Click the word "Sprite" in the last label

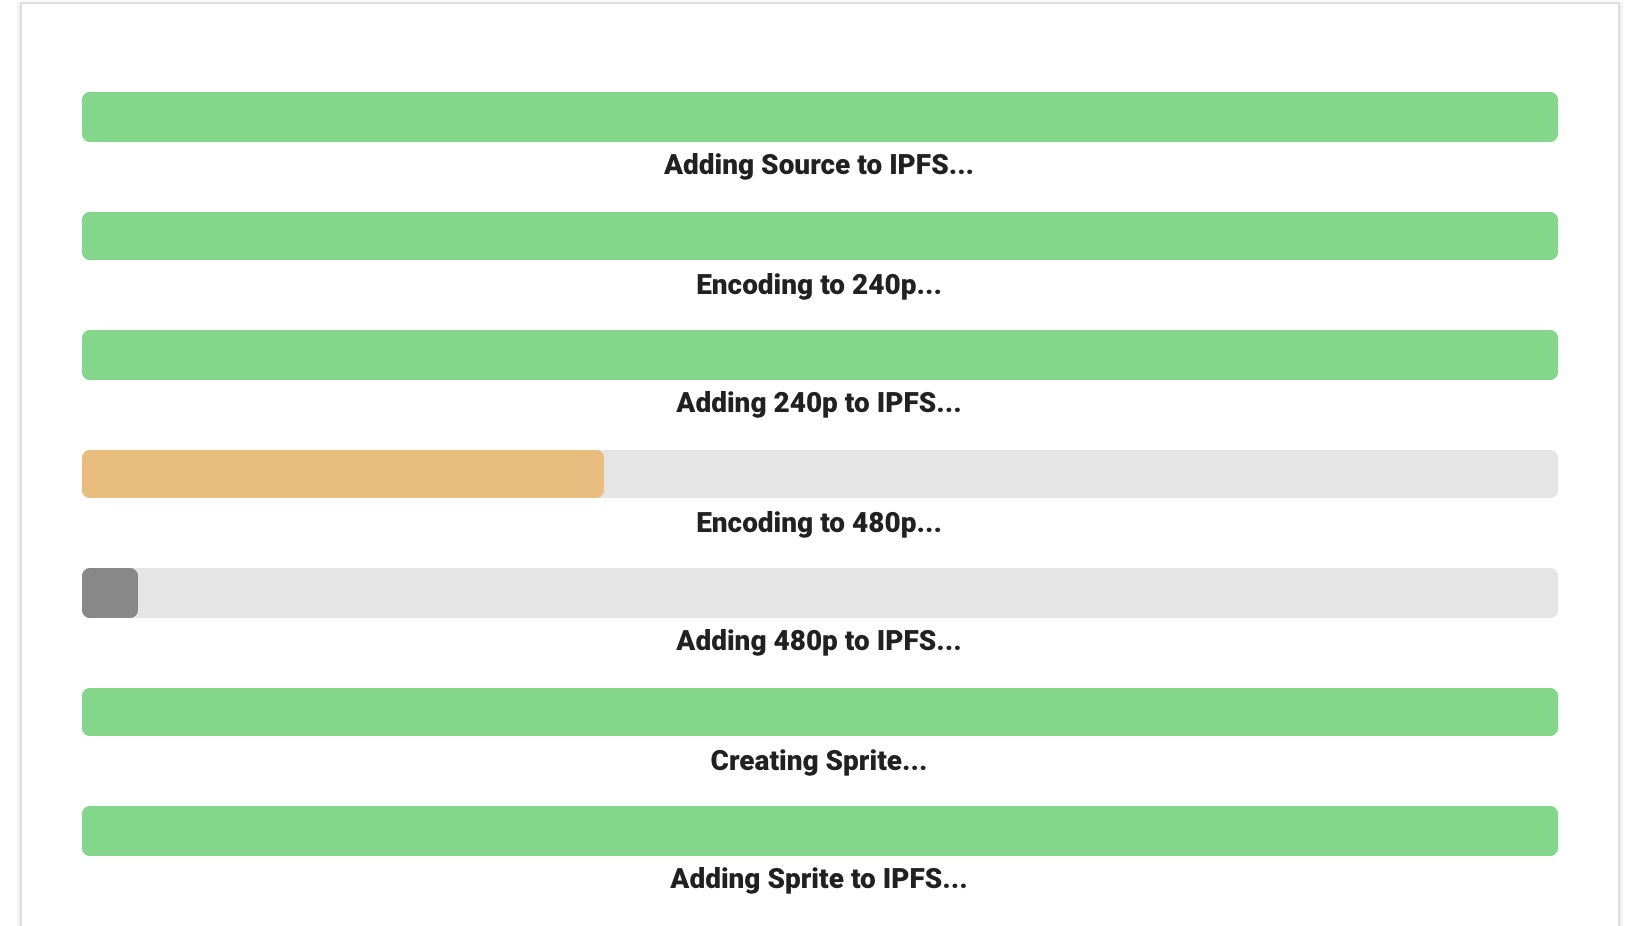pos(805,879)
